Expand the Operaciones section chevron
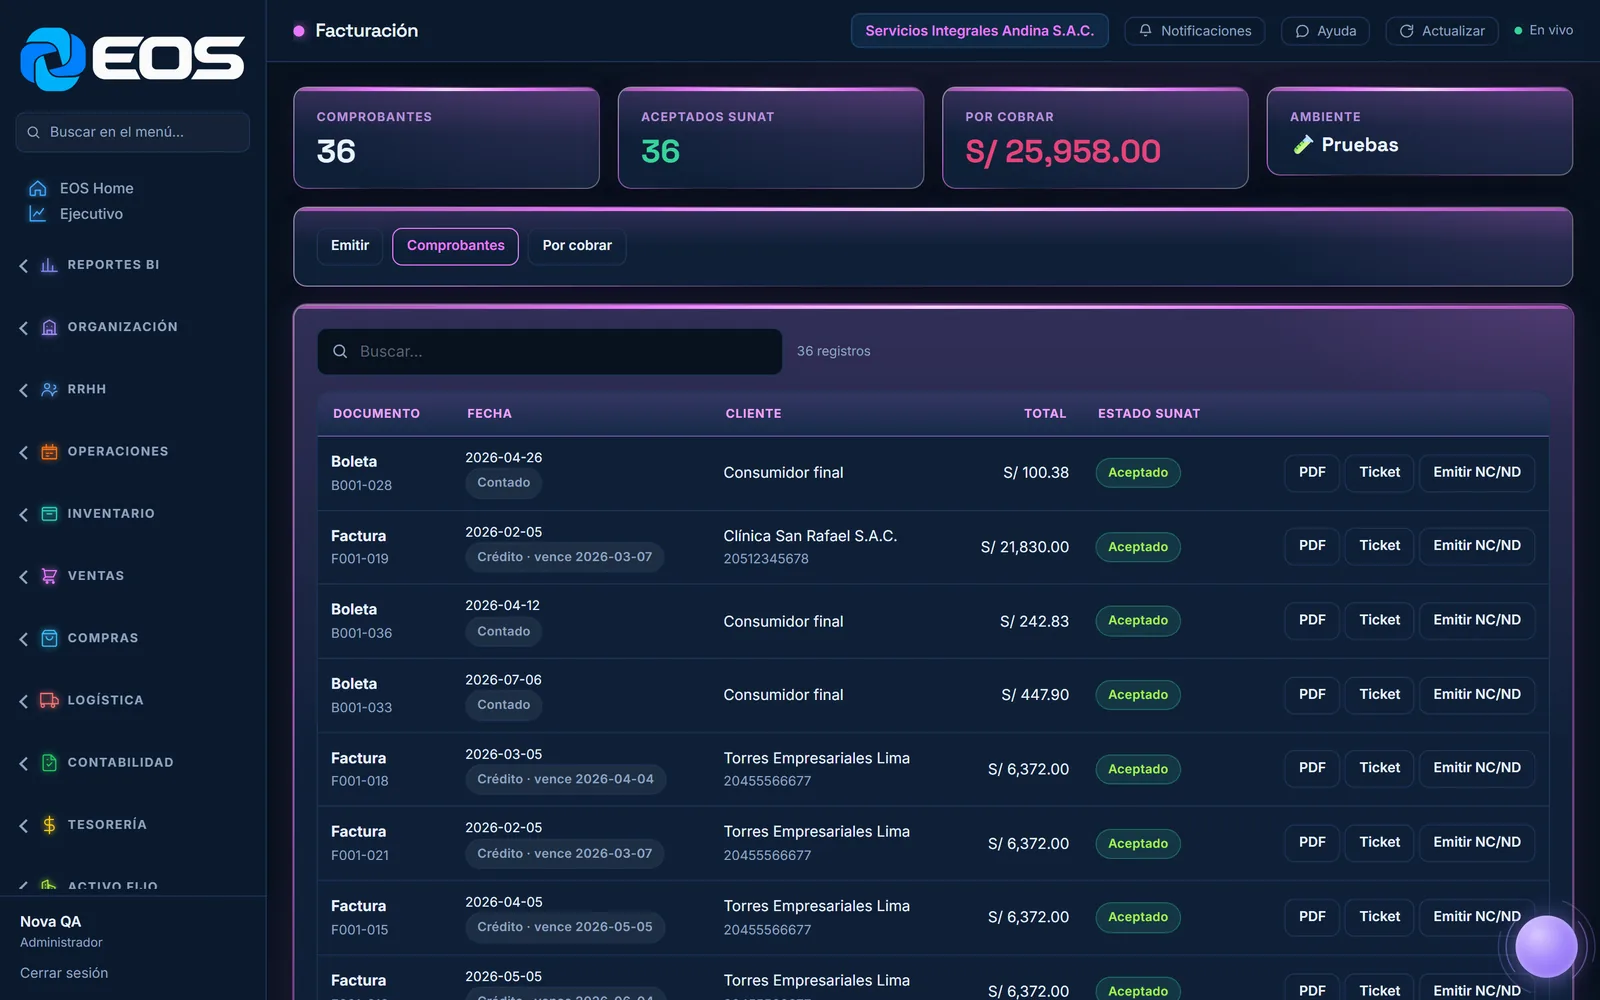This screenshot has width=1600, height=1000. pos(24,452)
